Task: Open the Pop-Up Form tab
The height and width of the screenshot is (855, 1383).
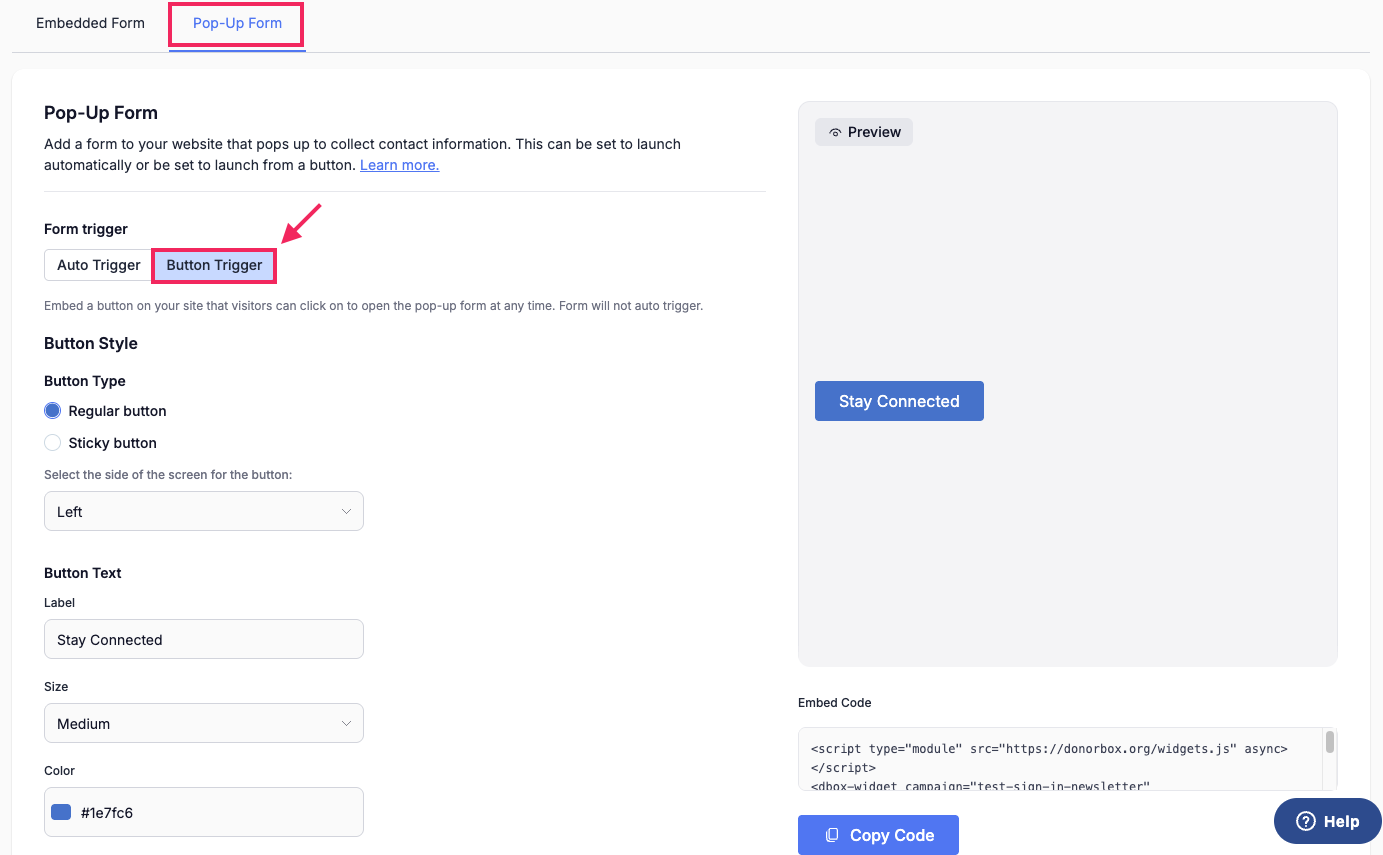Action: click(237, 23)
